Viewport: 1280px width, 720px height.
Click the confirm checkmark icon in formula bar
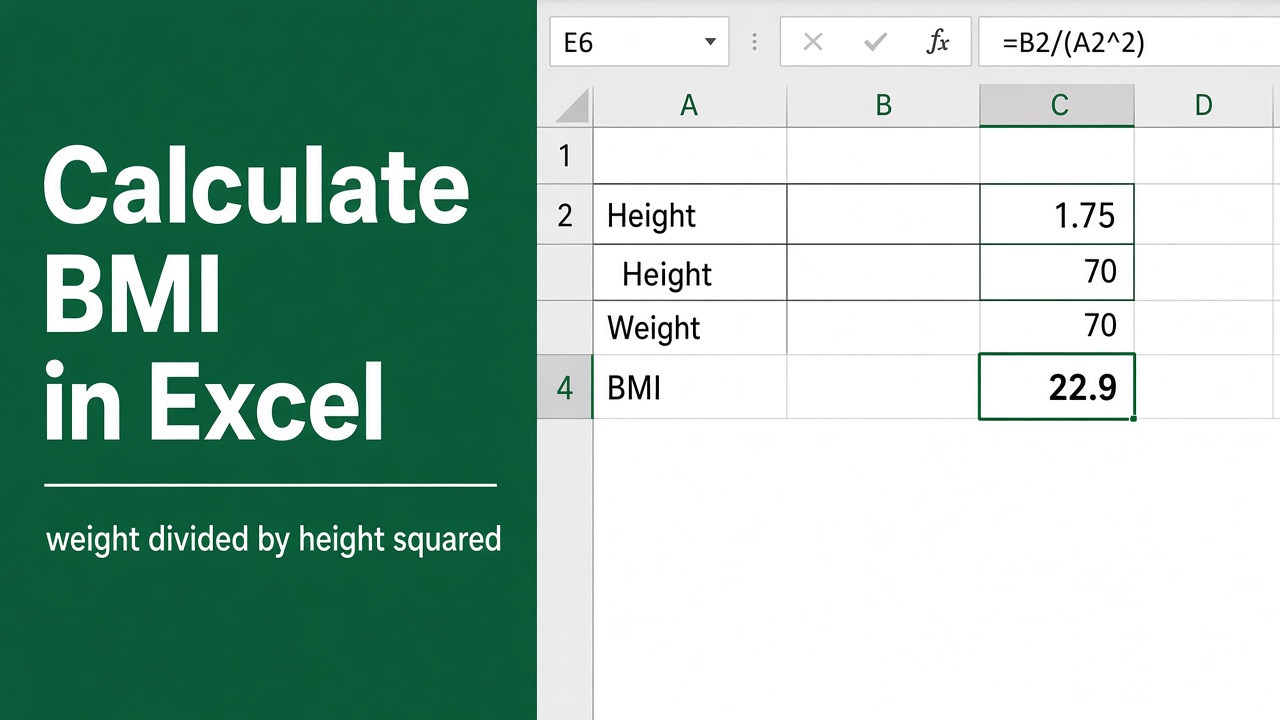[876, 42]
